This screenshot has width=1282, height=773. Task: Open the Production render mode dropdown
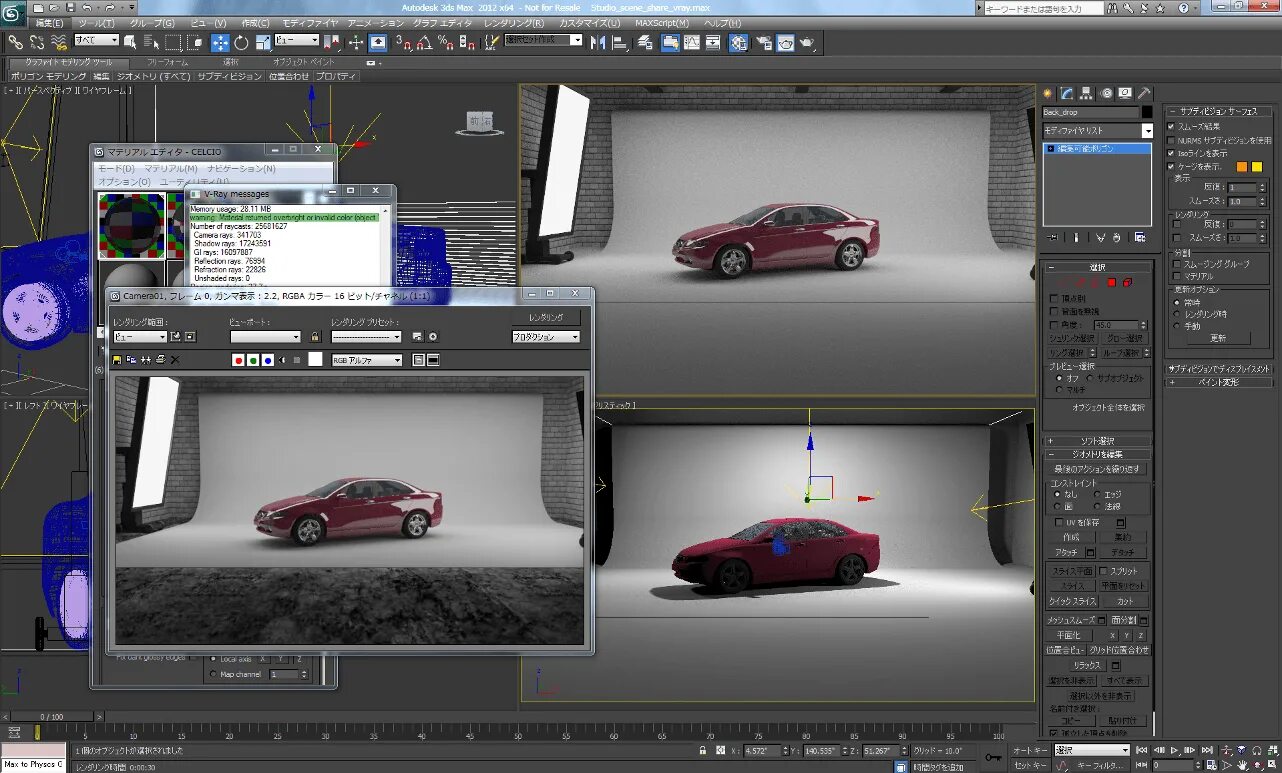[x=546, y=337]
